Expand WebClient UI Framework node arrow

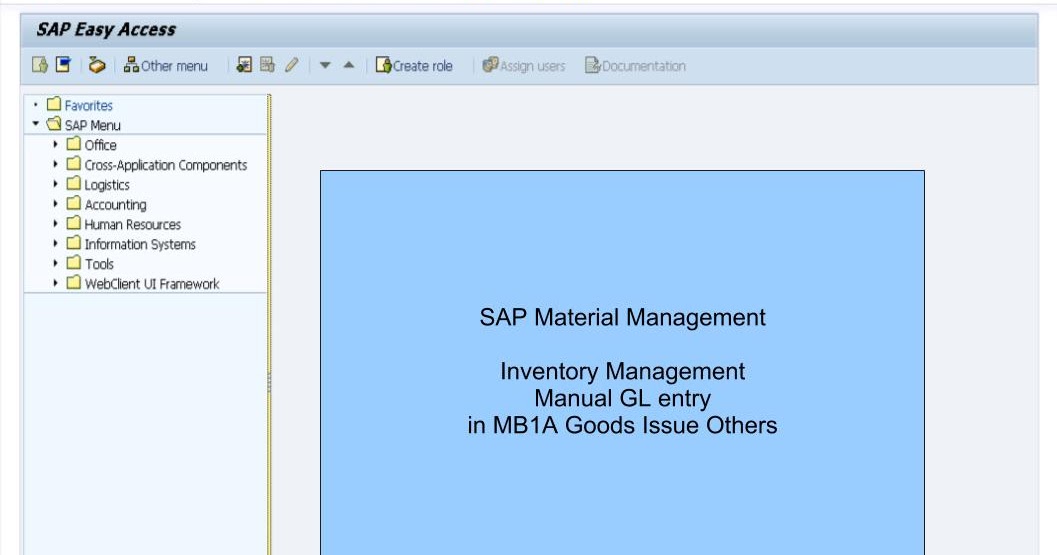55,283
